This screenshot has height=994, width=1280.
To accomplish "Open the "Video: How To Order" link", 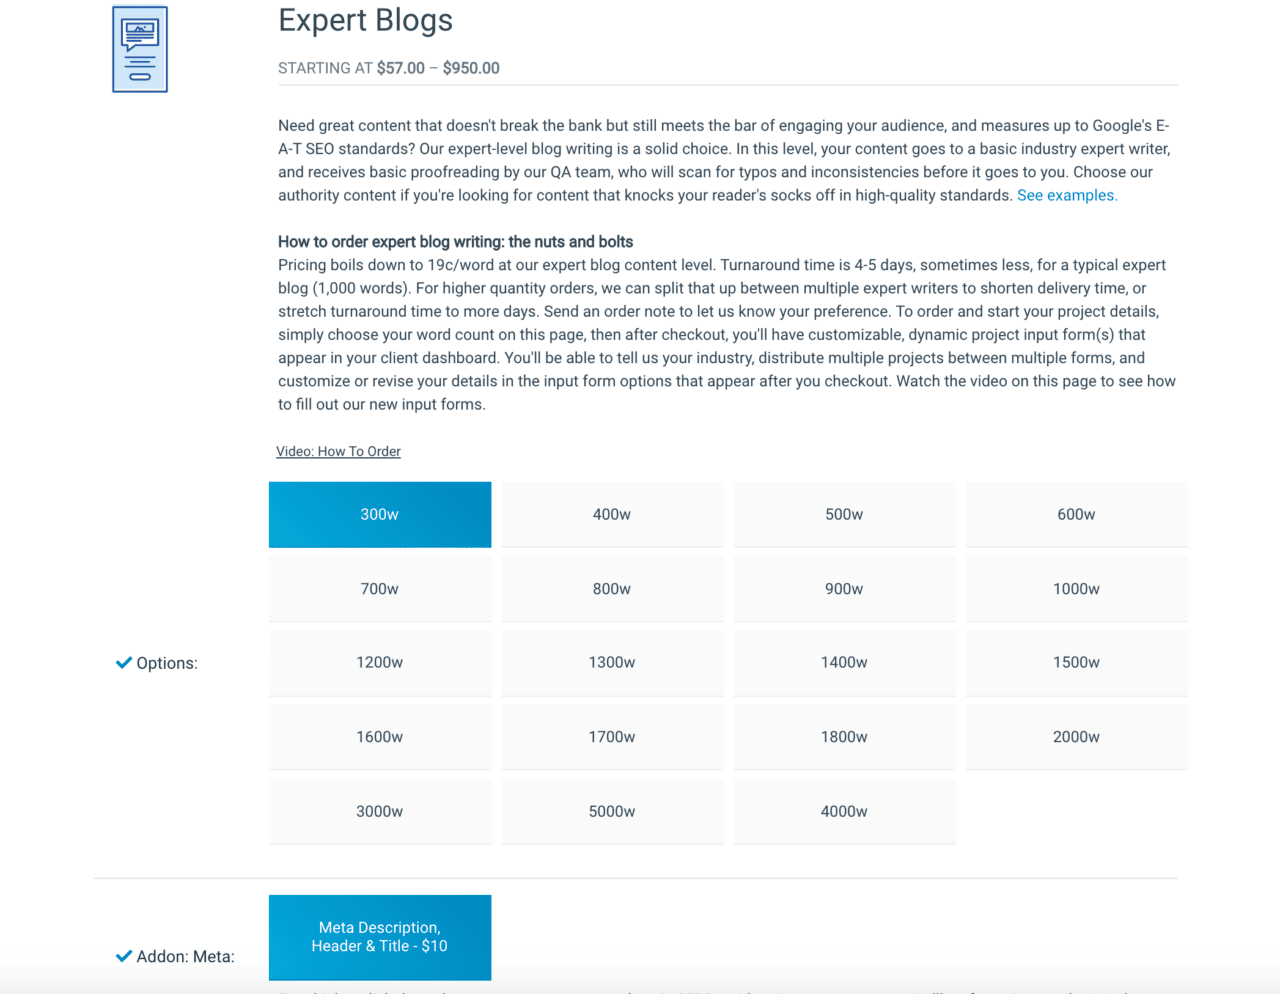I will 338,451.
